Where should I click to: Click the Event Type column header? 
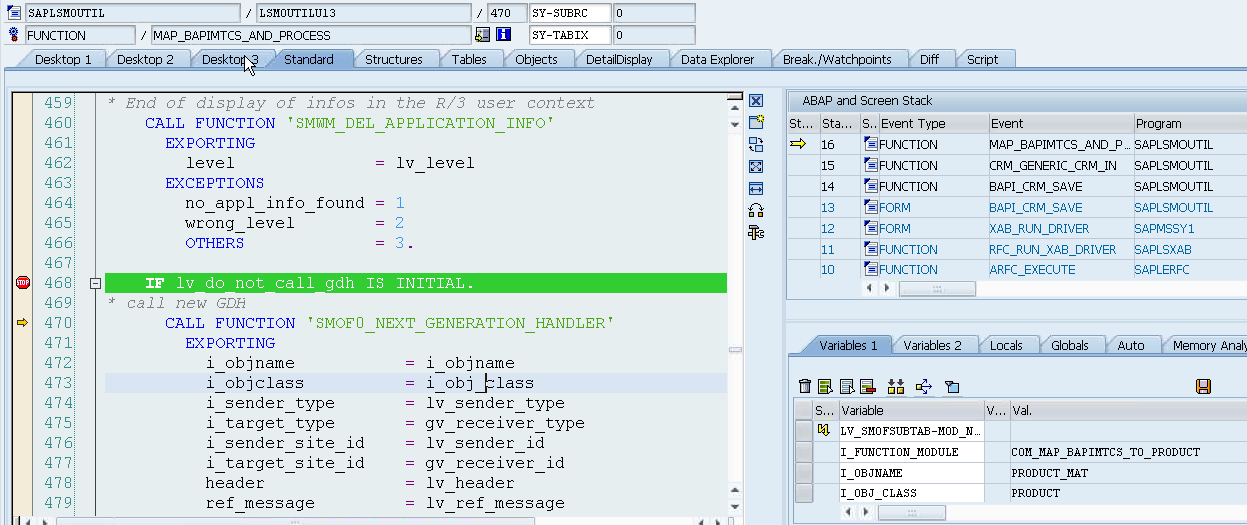pyautogui.click(x=932, y=124)
